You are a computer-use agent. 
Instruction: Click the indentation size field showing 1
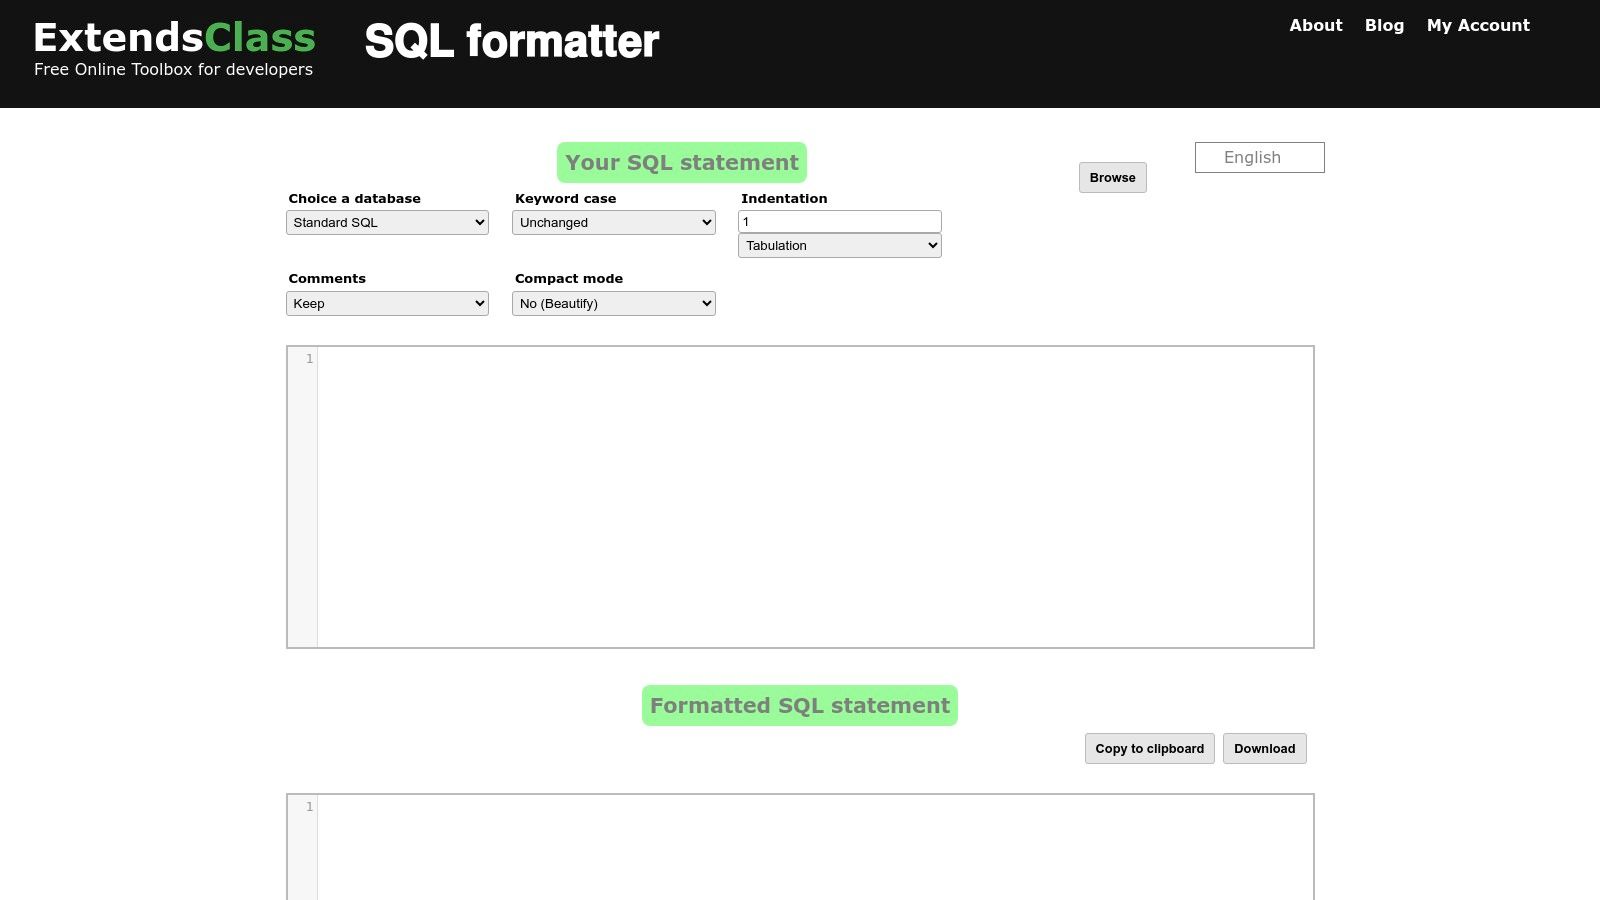click(839, 220)
